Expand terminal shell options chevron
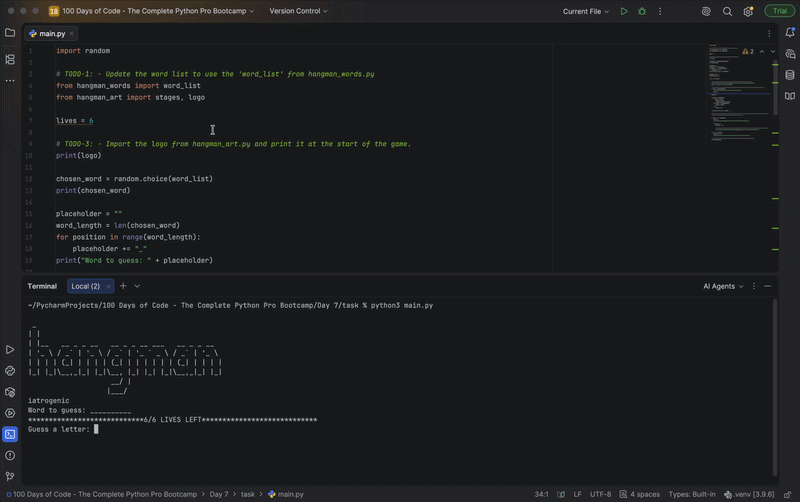 tap(137, 286)
